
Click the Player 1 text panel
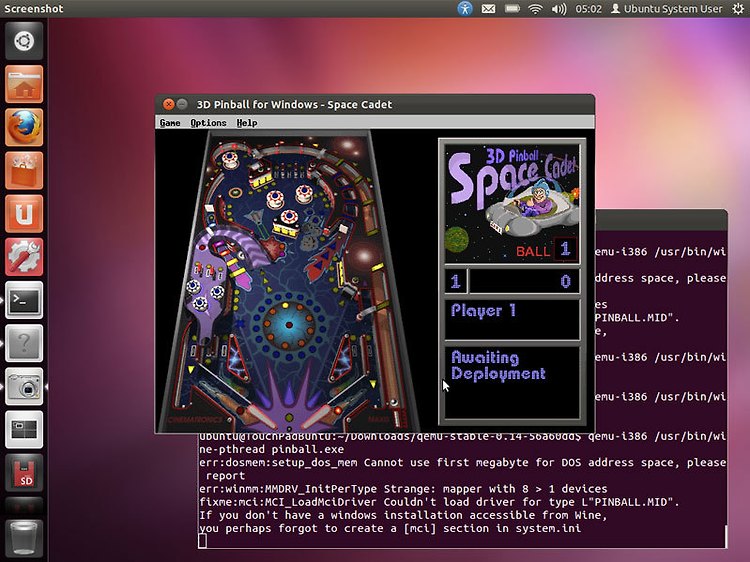512,320
